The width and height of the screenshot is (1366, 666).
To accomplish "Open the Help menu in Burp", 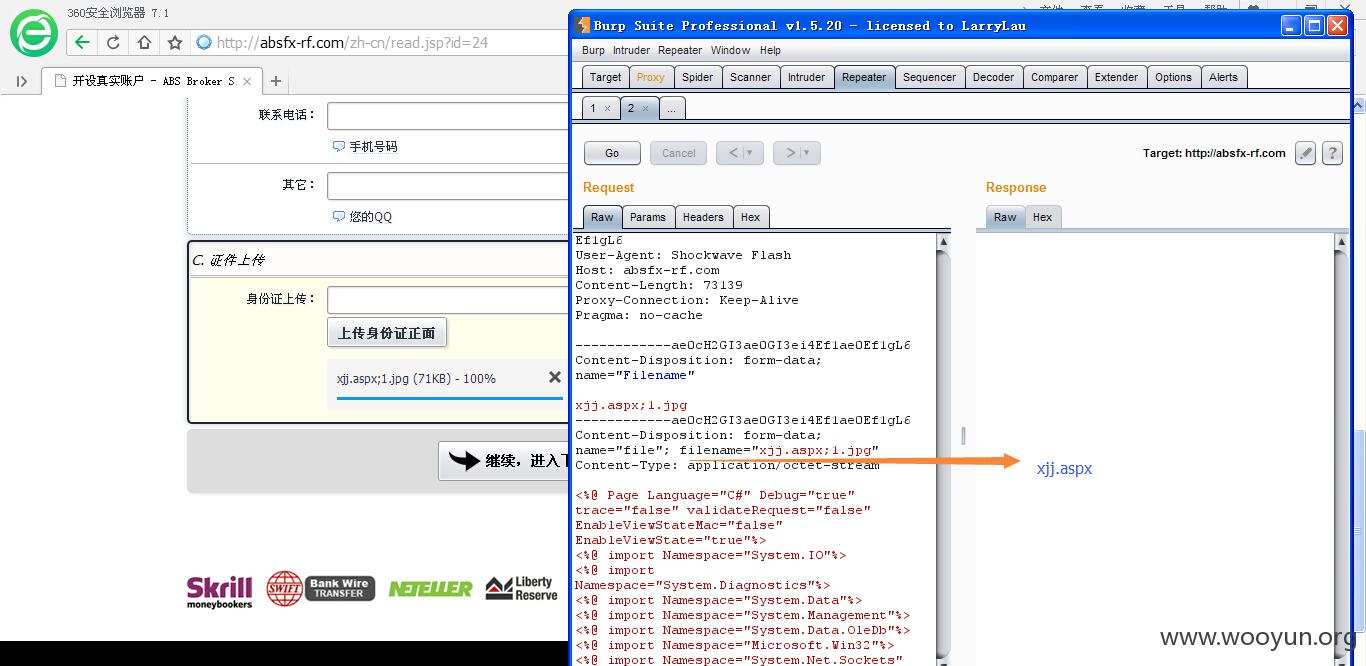I will coord(770,50).
